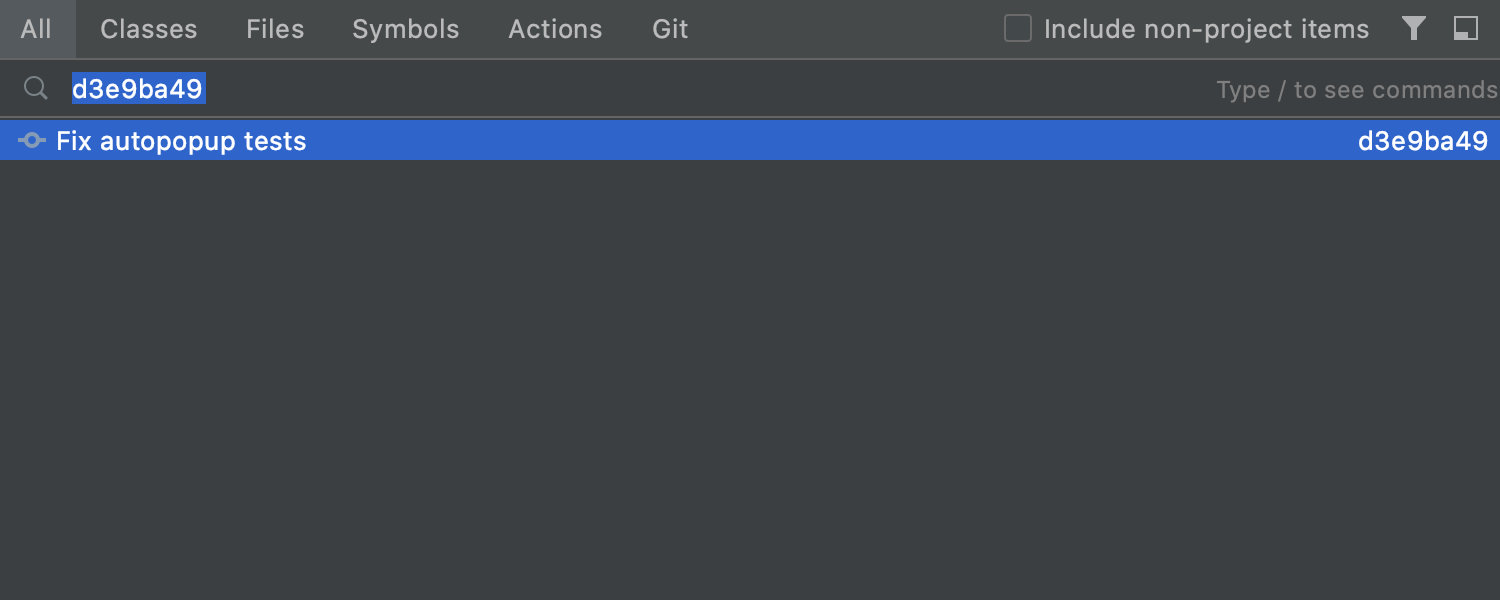Click the "Type / to see commands" hint
This screenshot has width=1500, height=600.
coord(1356,90)
